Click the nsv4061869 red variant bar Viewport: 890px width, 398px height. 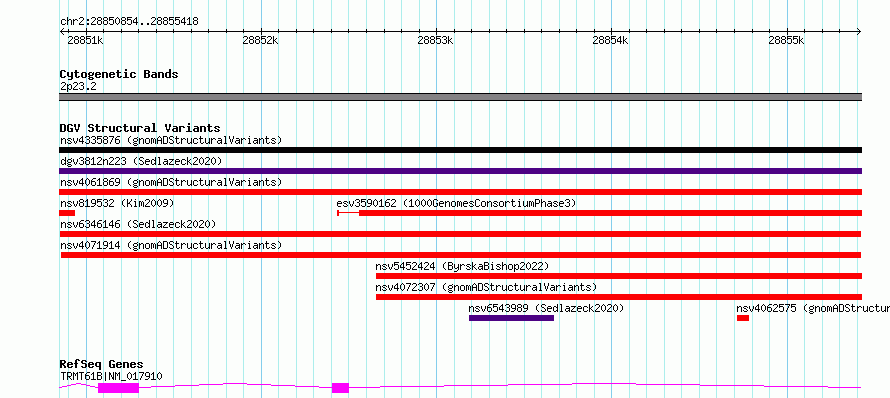pyautogui.click(x=460, y=192)
